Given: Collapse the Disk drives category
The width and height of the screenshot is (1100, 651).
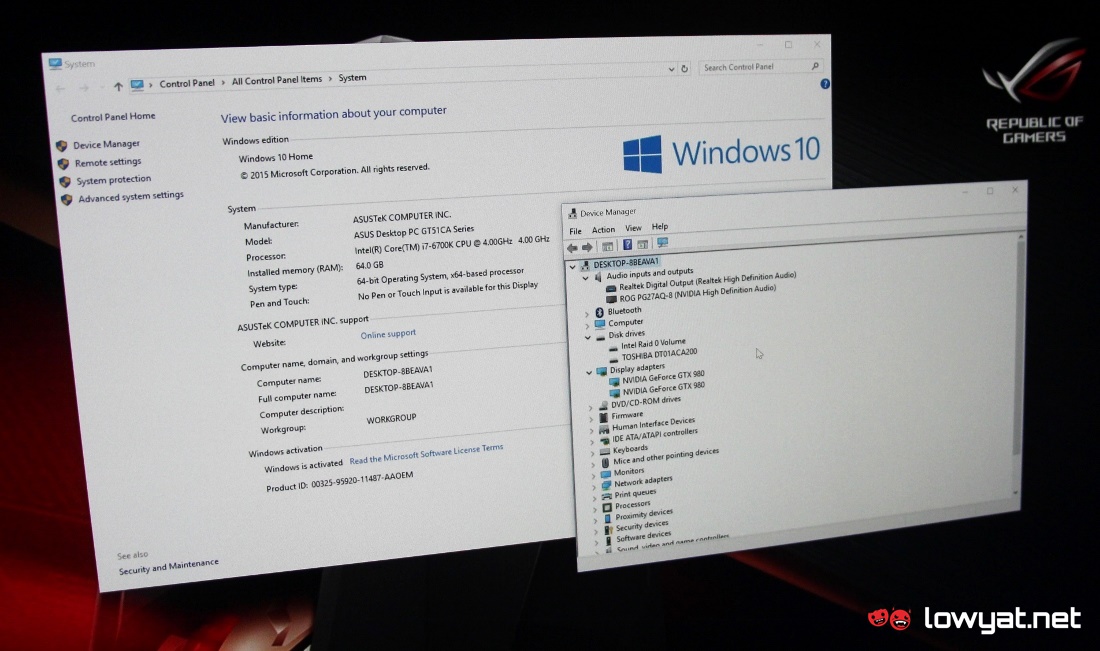Looking at the screenshot, I should [x=588, y=337].
